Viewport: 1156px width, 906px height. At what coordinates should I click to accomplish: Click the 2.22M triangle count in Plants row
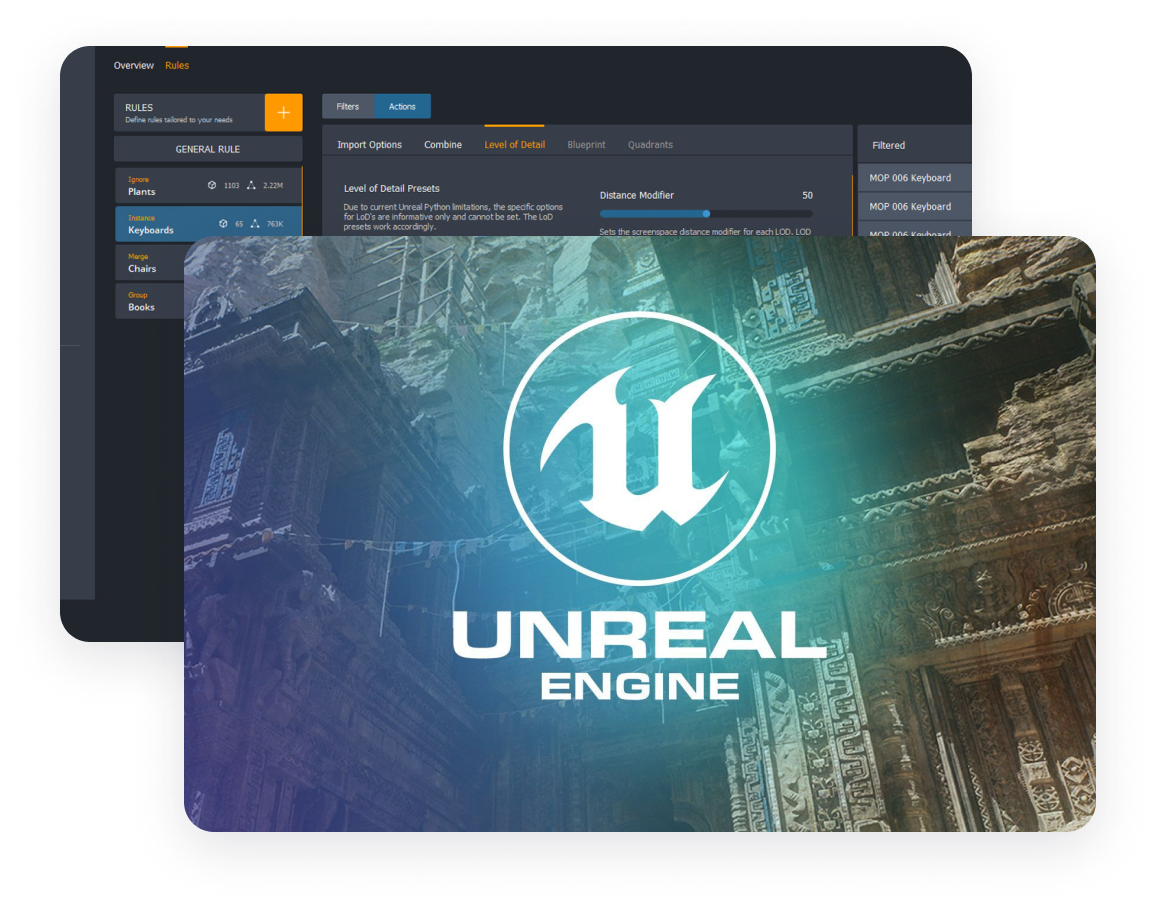click(273, 186)
